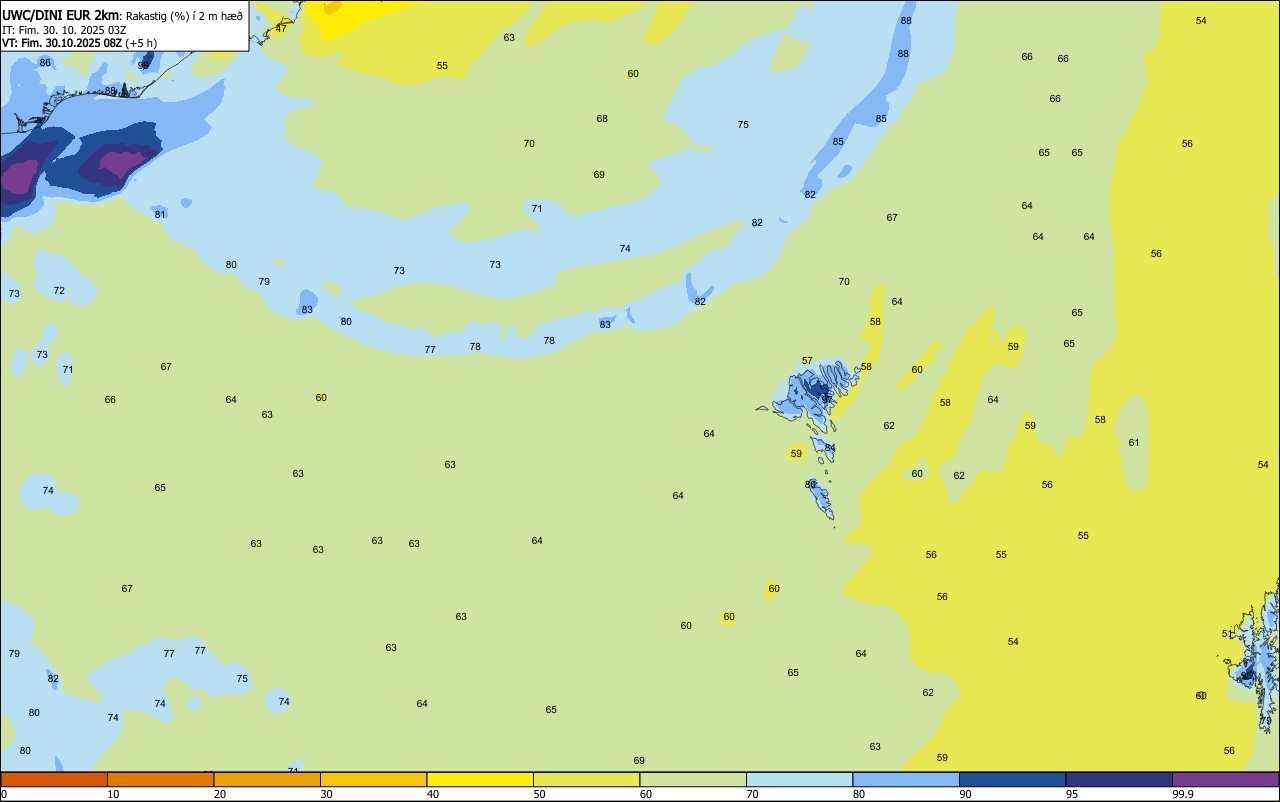Click the "UWC/DINI EUR 2km" map title
The height and width of the screenshot is (802, 1280).
click(61, 15)
